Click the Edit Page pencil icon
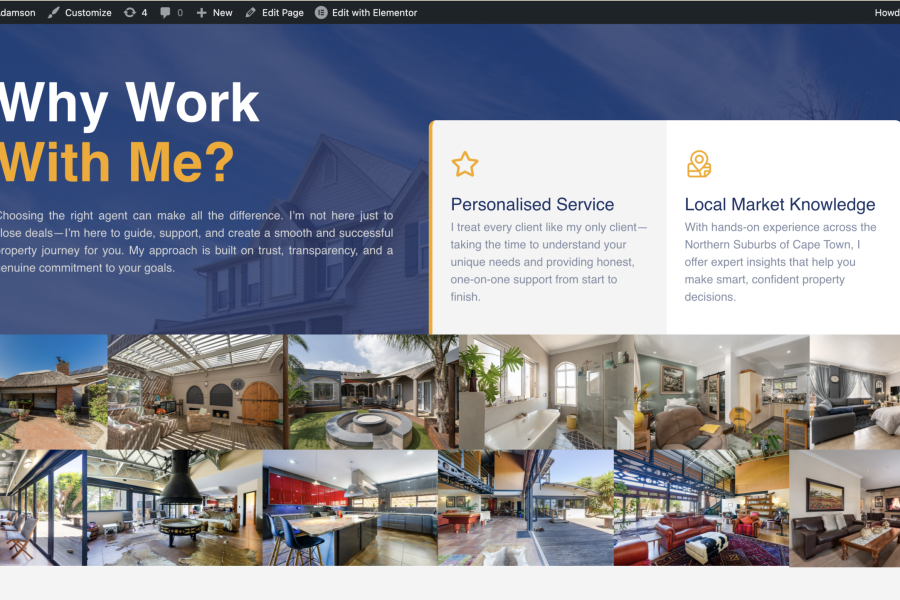900x600 pixels. point(251,13)
